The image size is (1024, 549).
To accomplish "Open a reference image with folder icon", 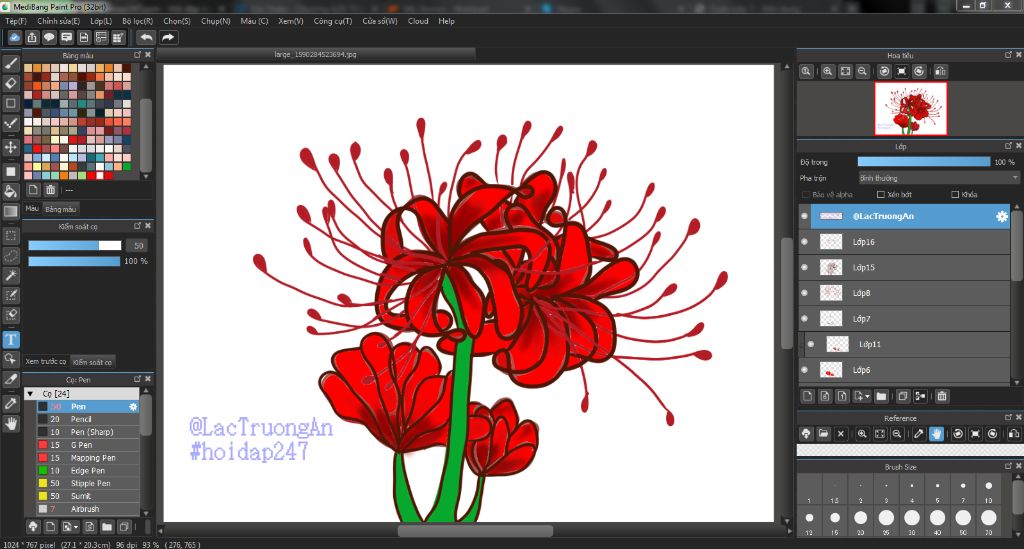I will pos(824,433).
